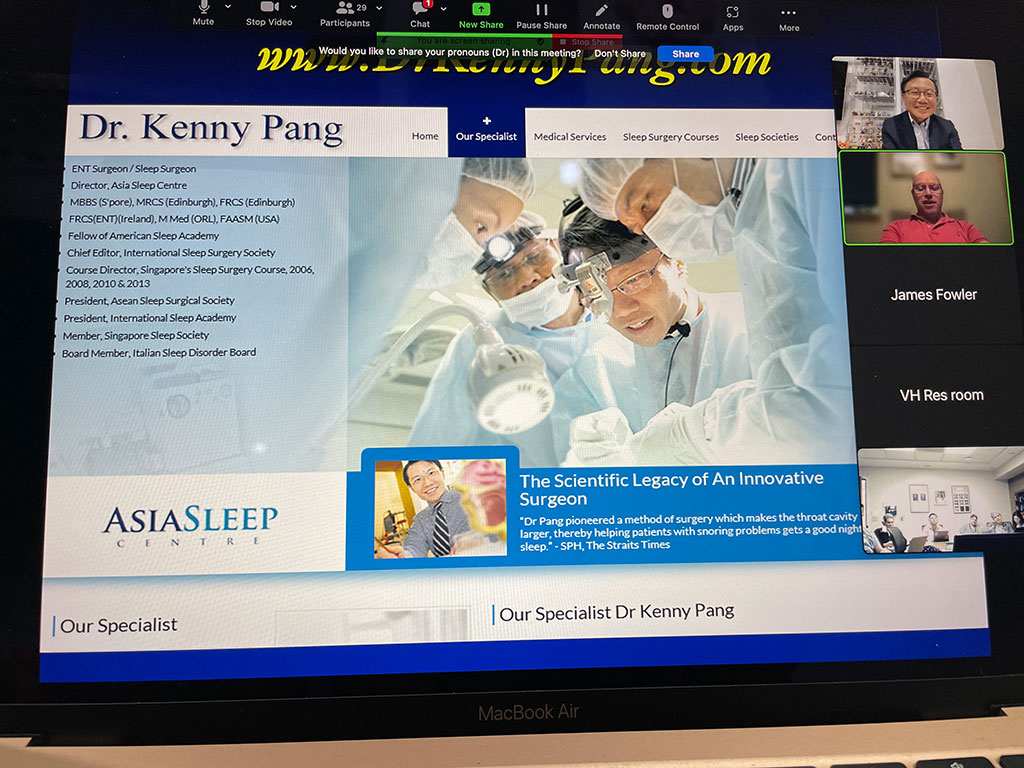Click the Remote Control mouse icon

pyautogui.click(x=667, y=11)
